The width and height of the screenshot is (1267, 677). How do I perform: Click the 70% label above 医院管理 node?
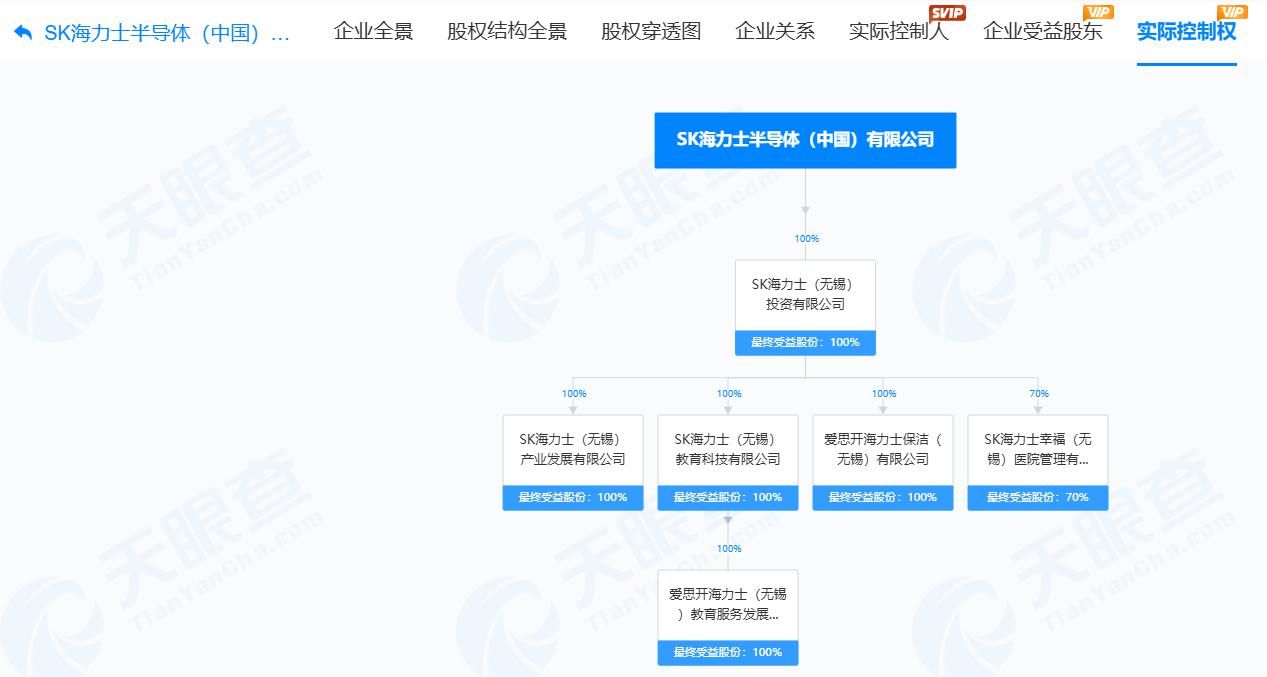pos(1039,394)
